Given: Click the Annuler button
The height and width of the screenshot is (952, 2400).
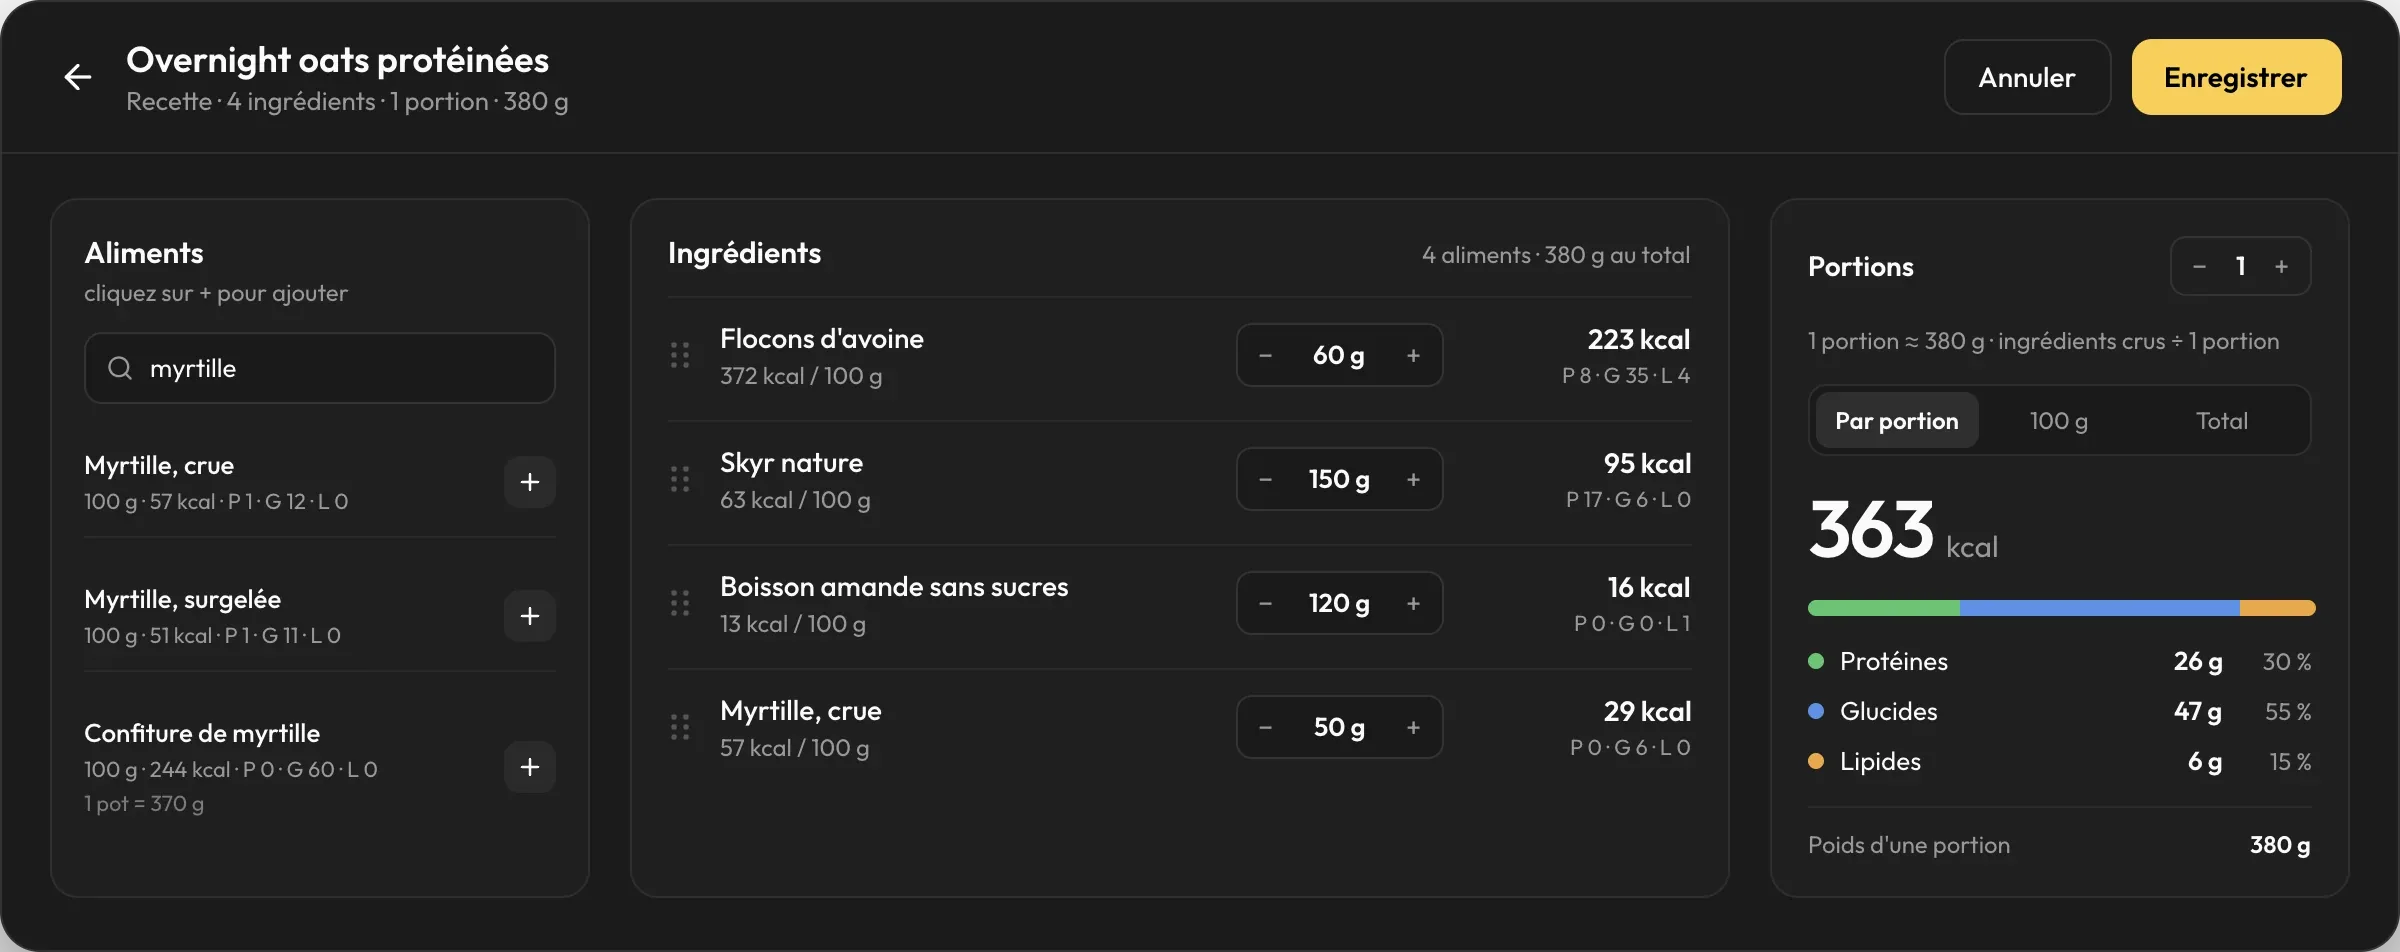Looking at the screenshot, I should point(2027,77).
